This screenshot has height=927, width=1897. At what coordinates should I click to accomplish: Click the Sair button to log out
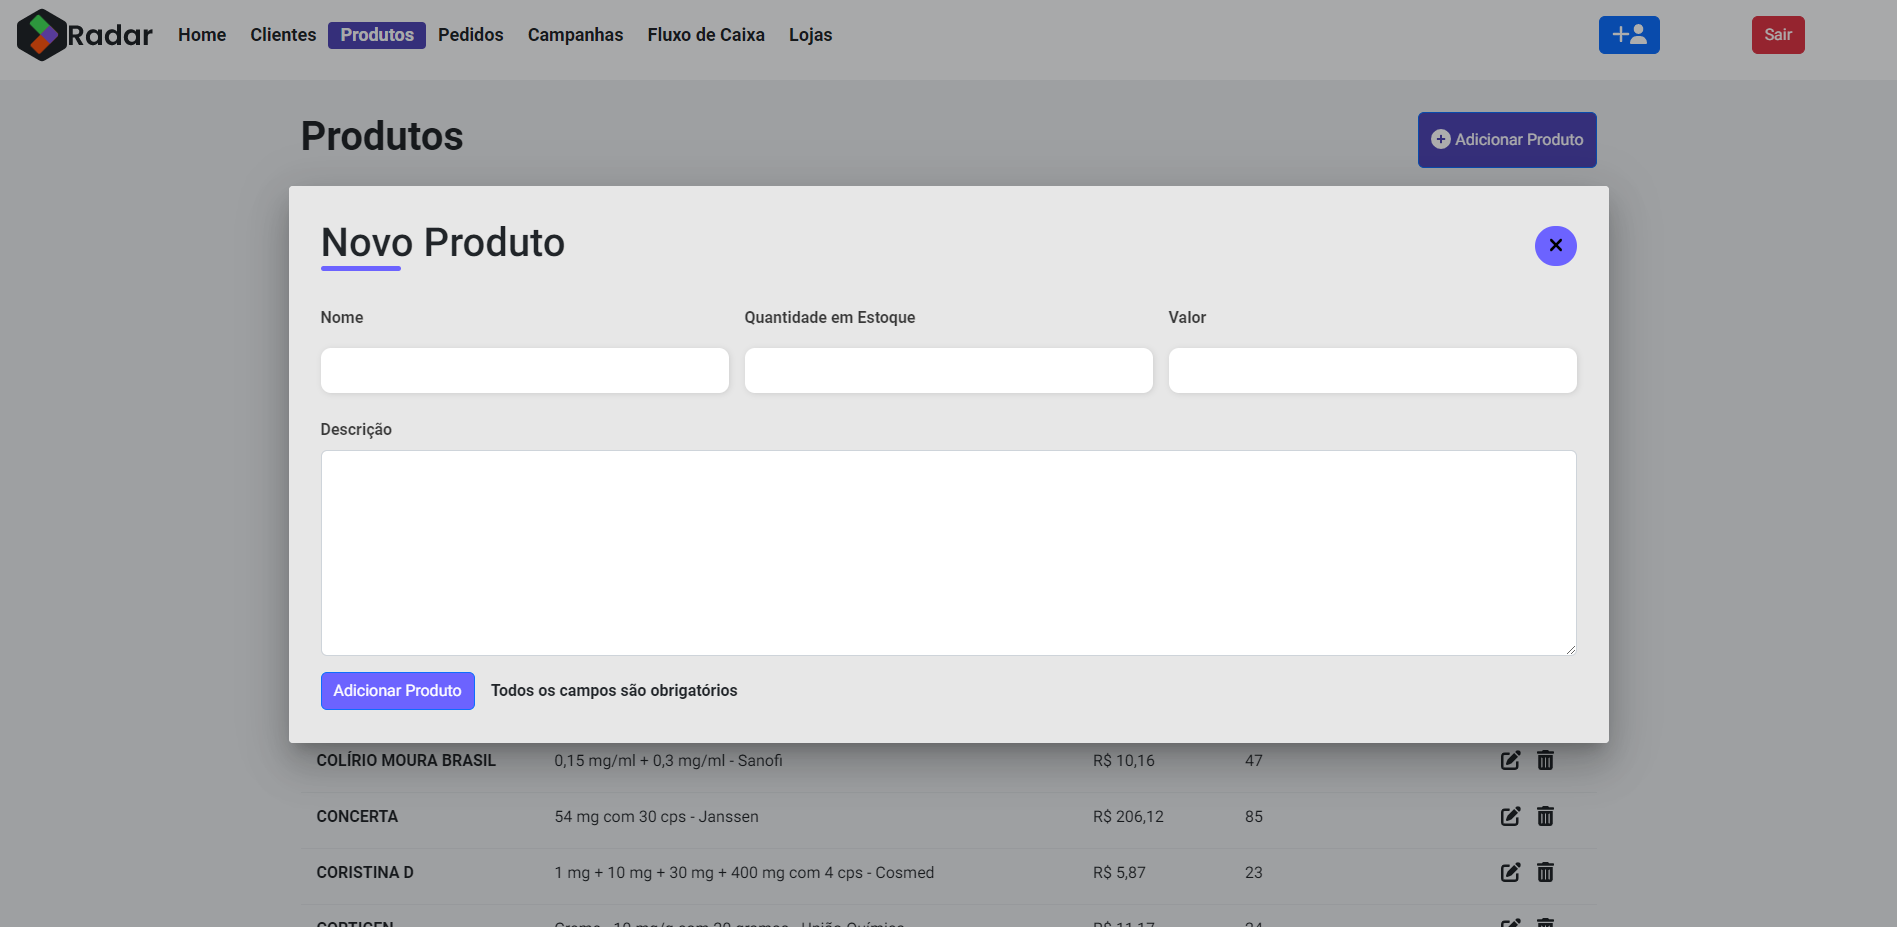coord(1778,34)
